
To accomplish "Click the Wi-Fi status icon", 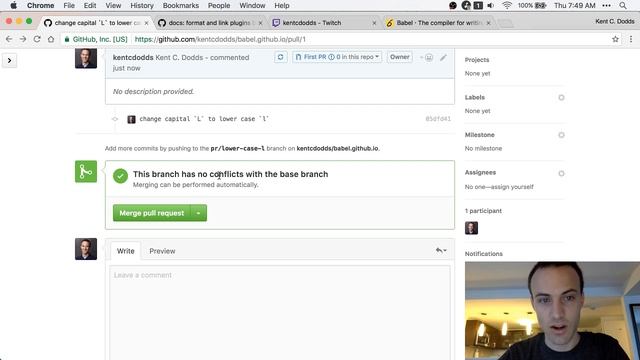I will 507,5.
